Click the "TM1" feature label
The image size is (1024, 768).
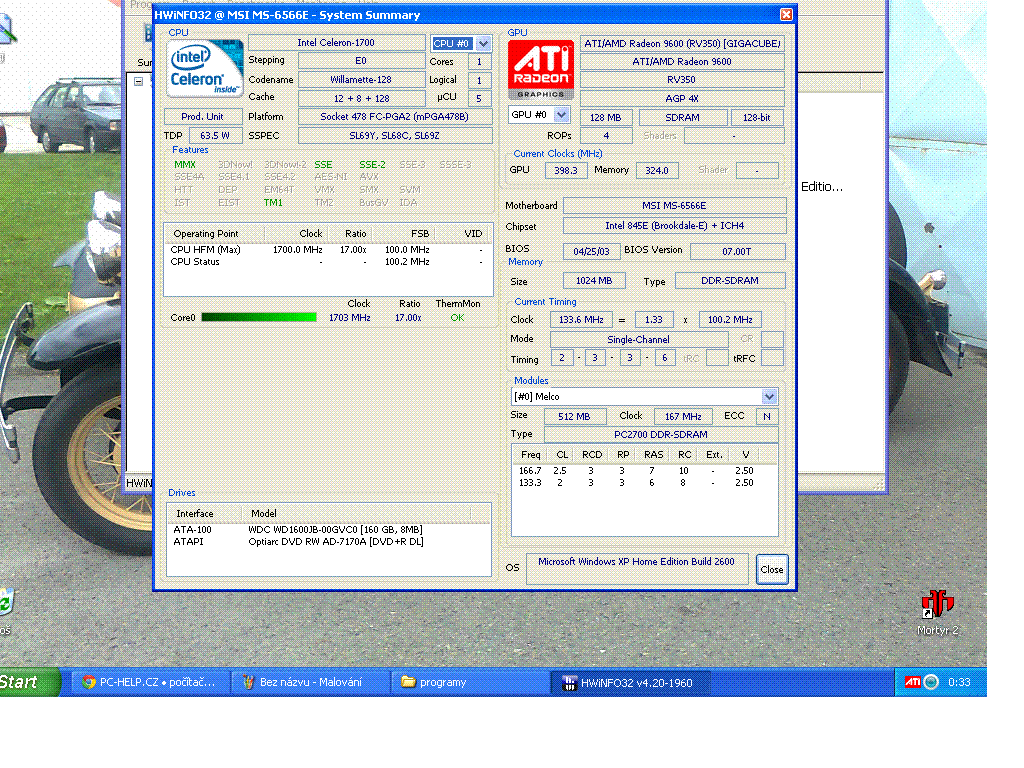[273, 202]
